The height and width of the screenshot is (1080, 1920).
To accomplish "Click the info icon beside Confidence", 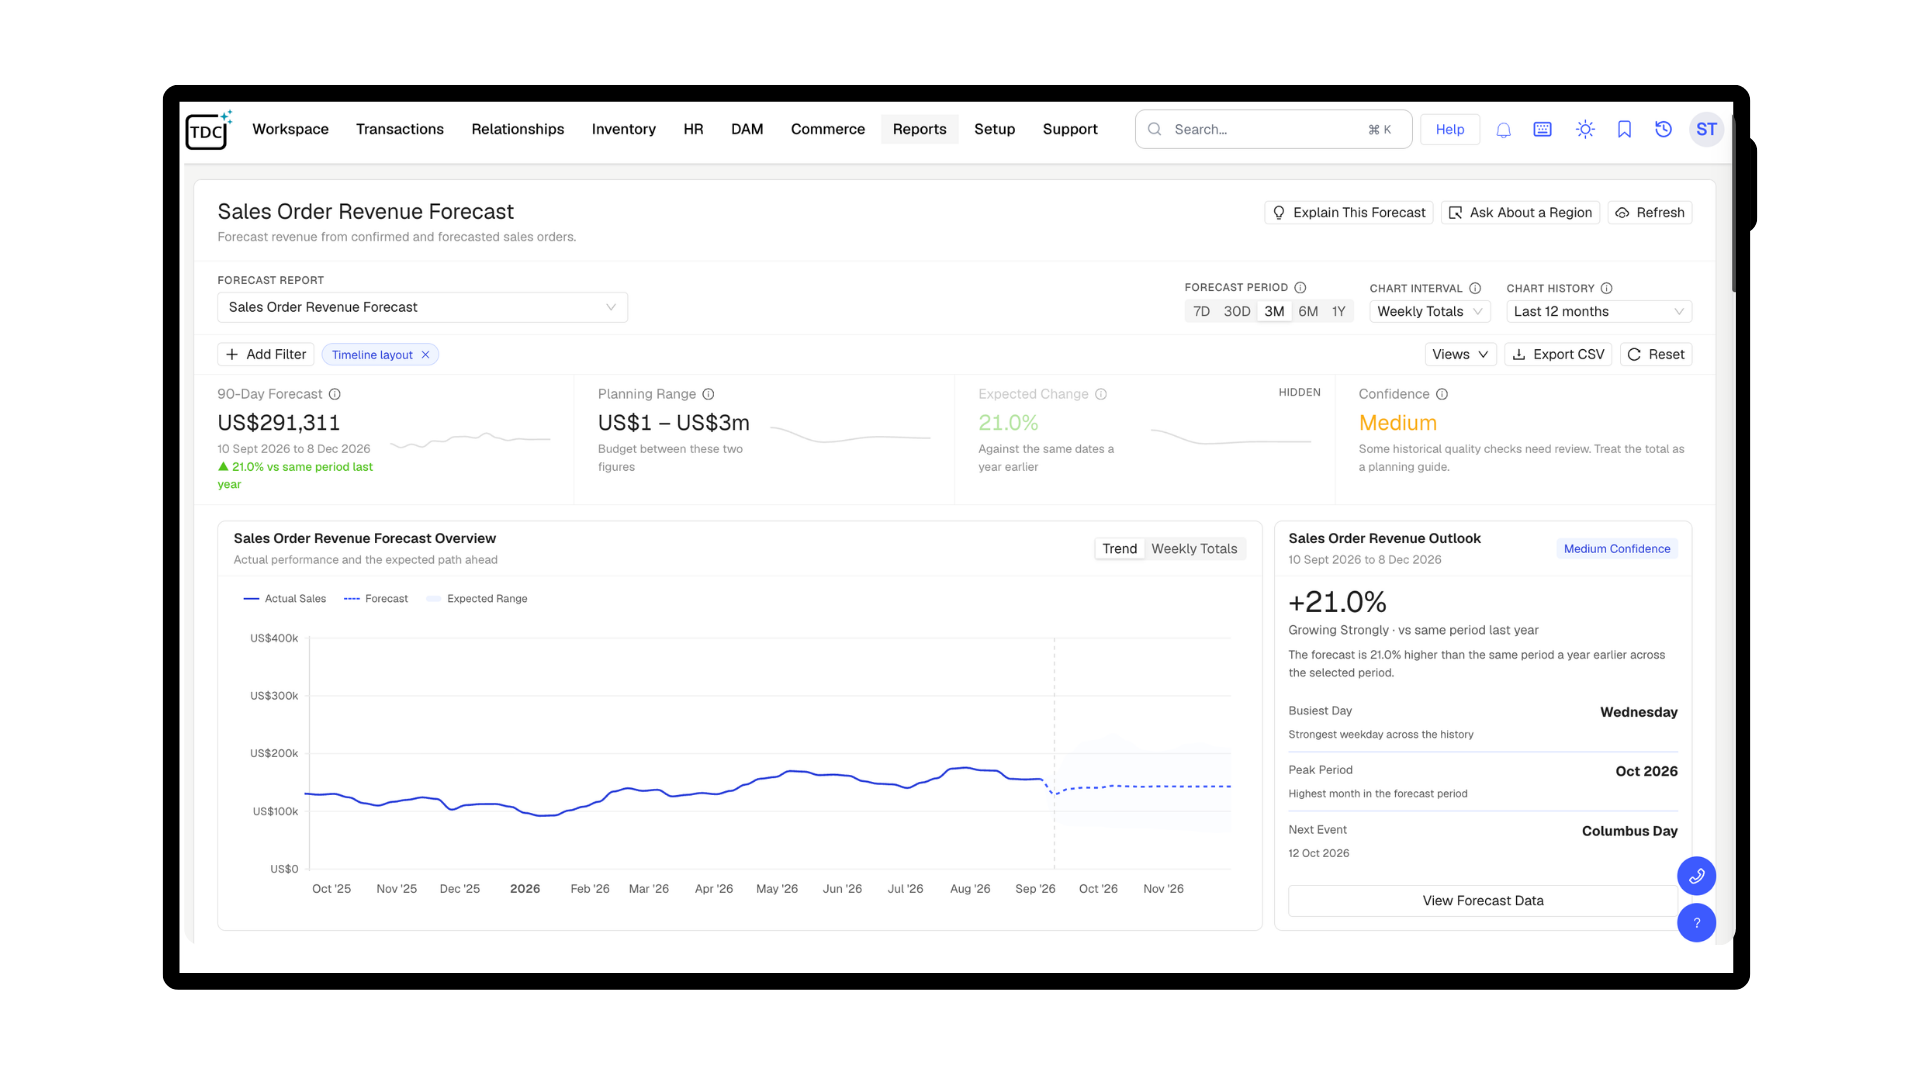I will 1442,394.
